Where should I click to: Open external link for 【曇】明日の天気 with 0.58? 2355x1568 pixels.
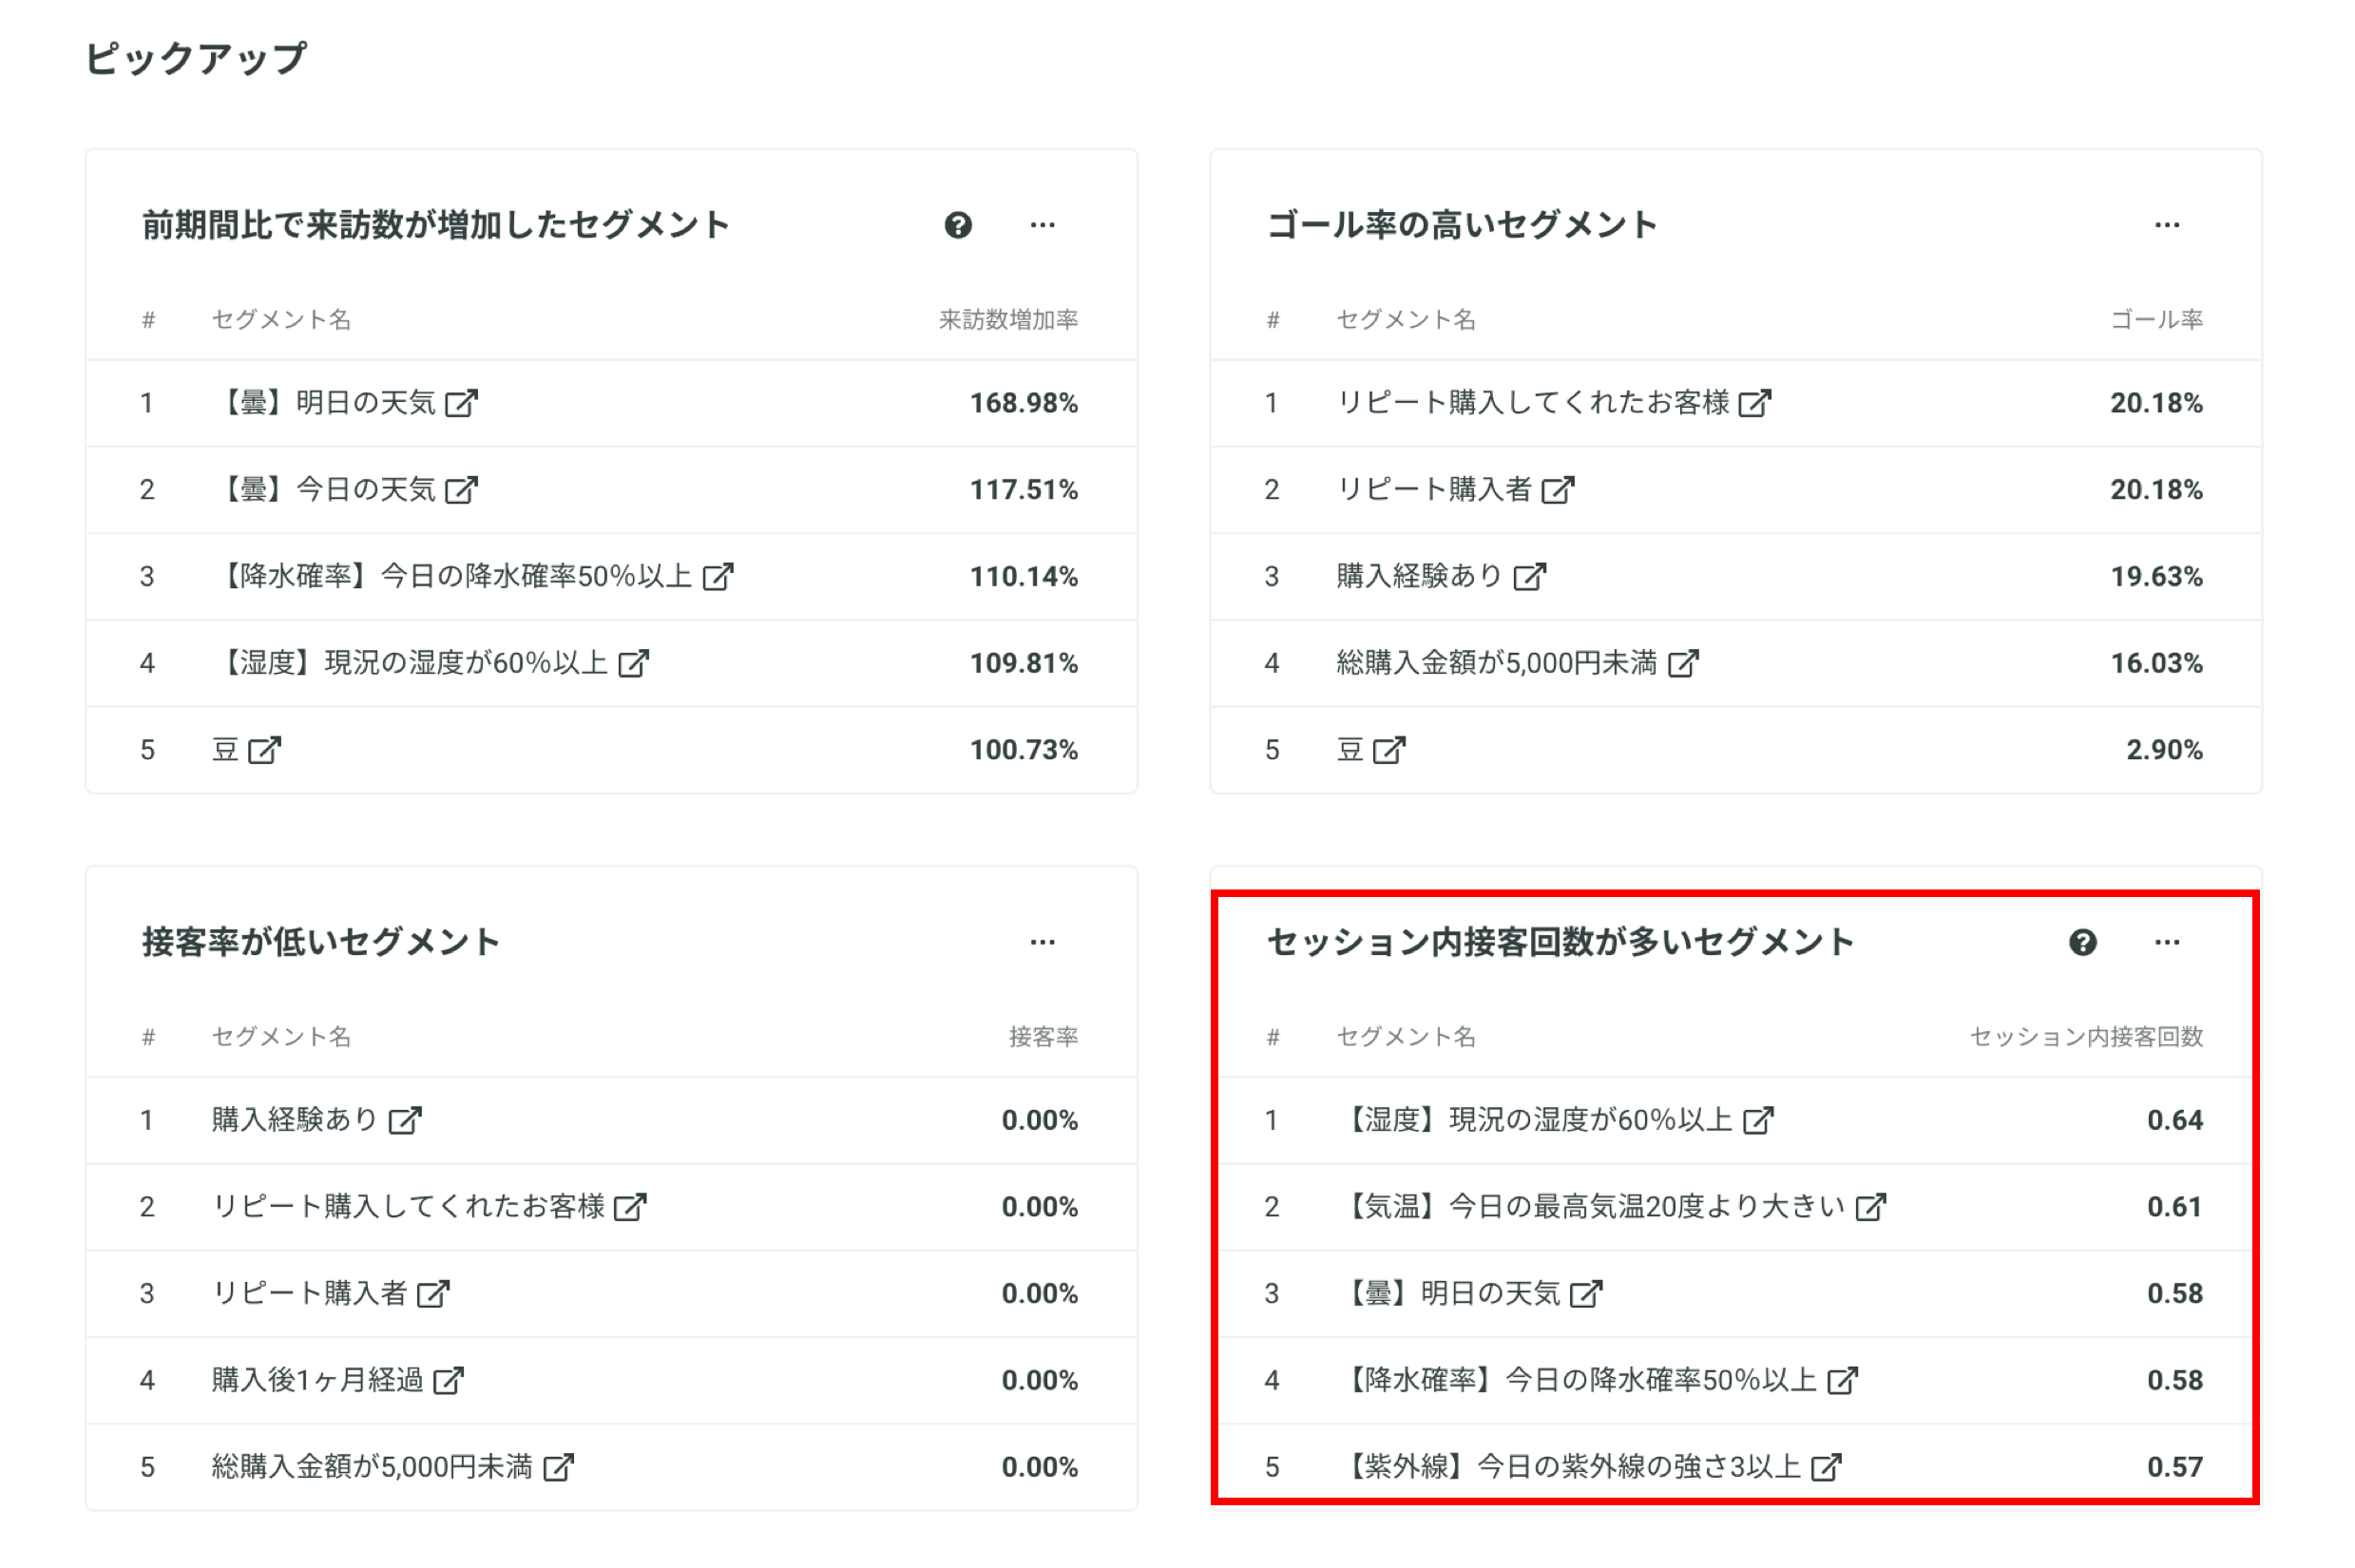point(1585,1294)
